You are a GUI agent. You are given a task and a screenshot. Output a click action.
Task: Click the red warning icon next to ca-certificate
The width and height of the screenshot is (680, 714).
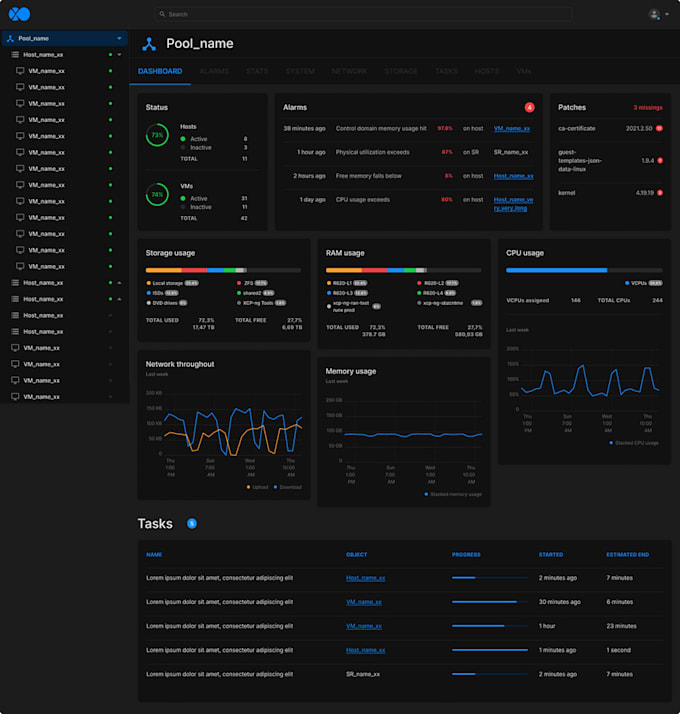tap(661, 129)
